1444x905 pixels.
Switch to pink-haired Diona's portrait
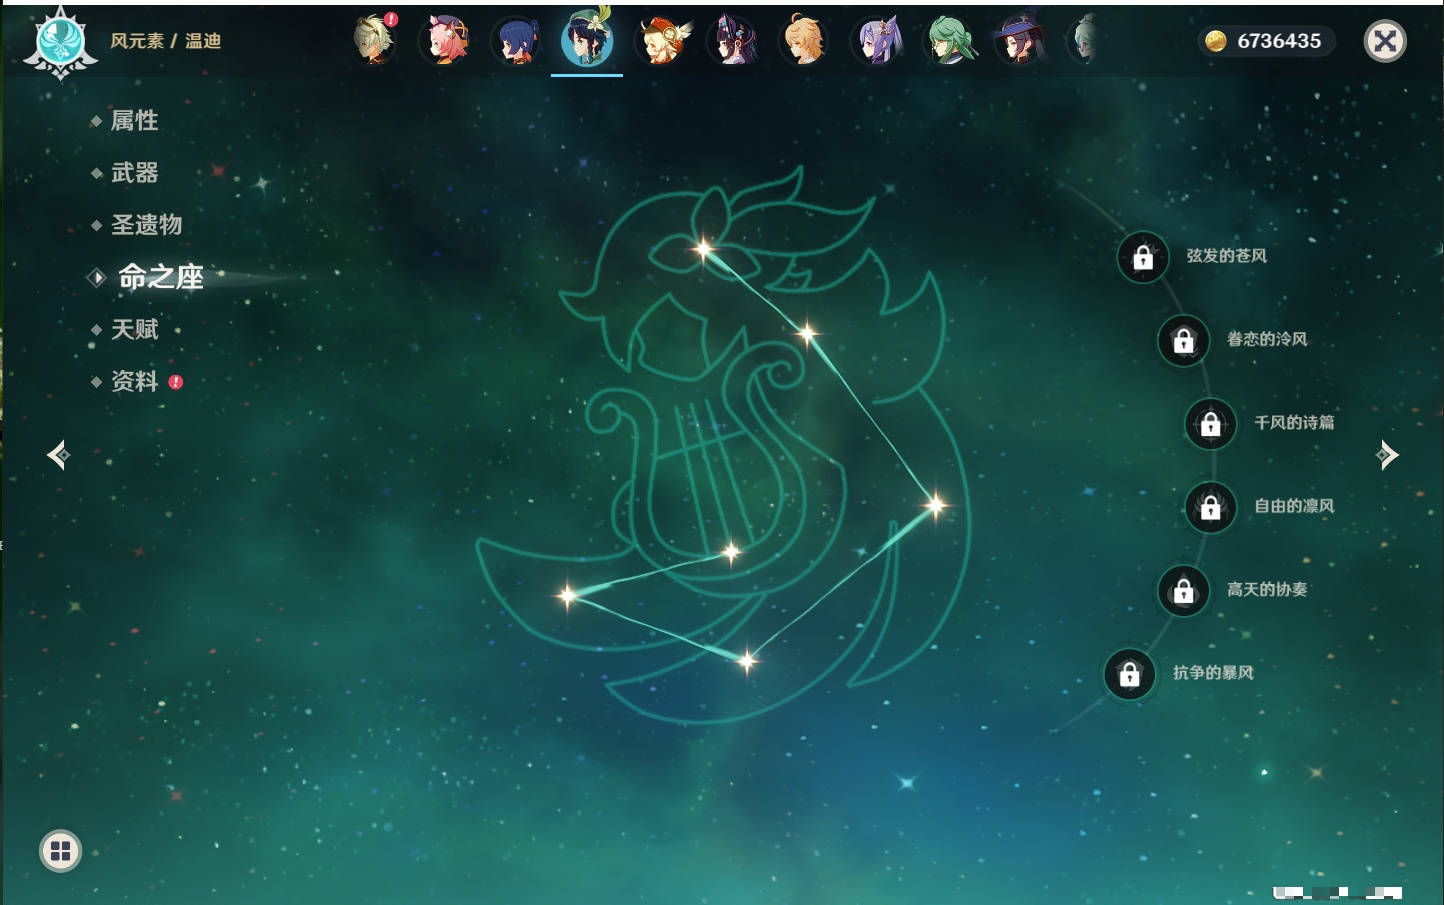point(446,40)
